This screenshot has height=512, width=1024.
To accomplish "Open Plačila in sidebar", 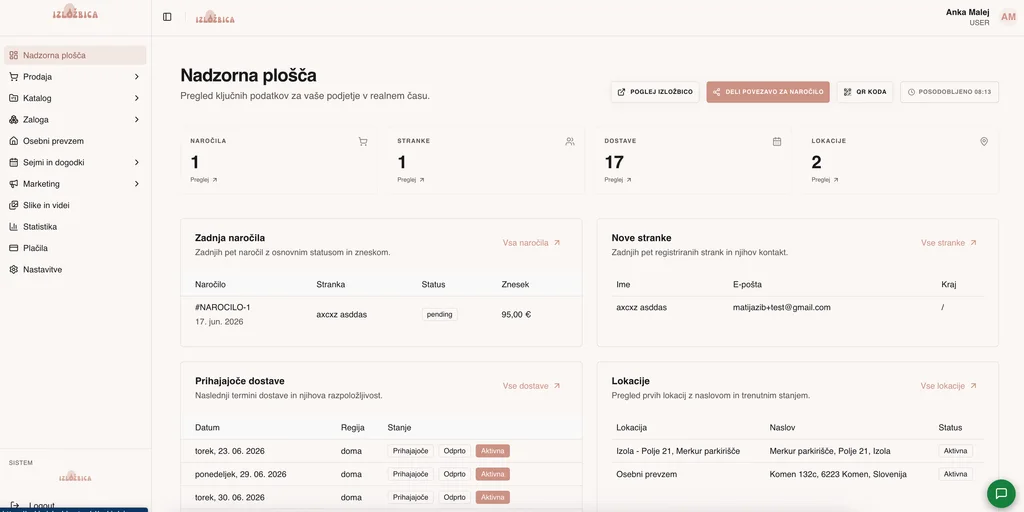I will (75, 248).
